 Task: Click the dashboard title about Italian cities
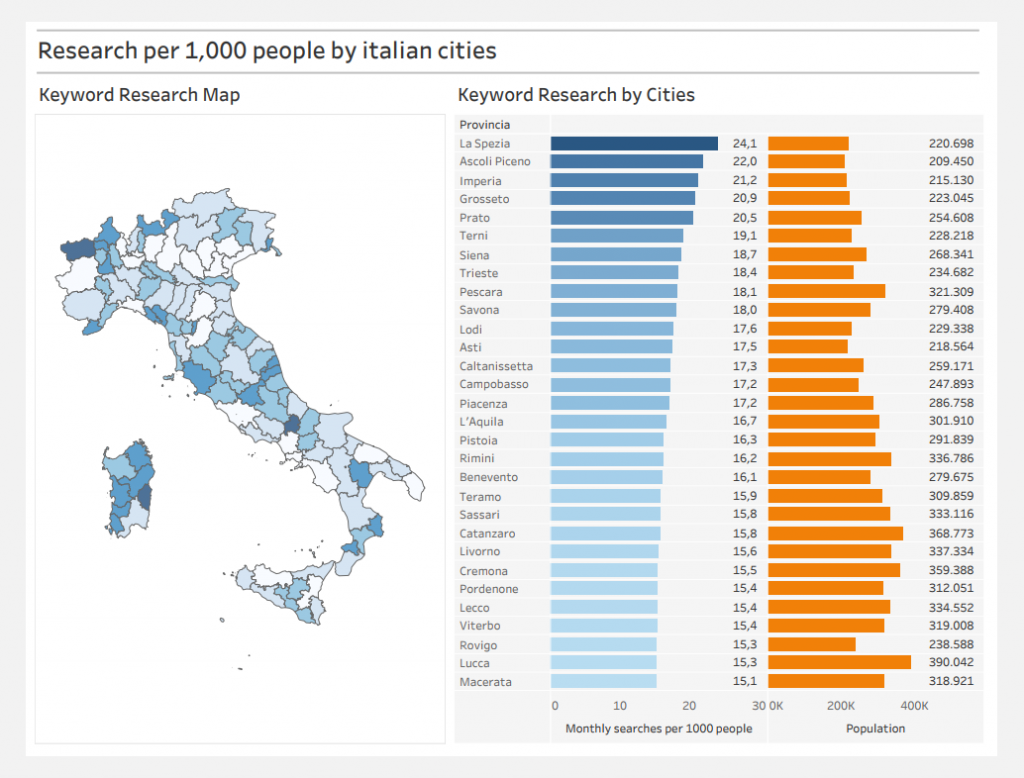tap(267, 50)
